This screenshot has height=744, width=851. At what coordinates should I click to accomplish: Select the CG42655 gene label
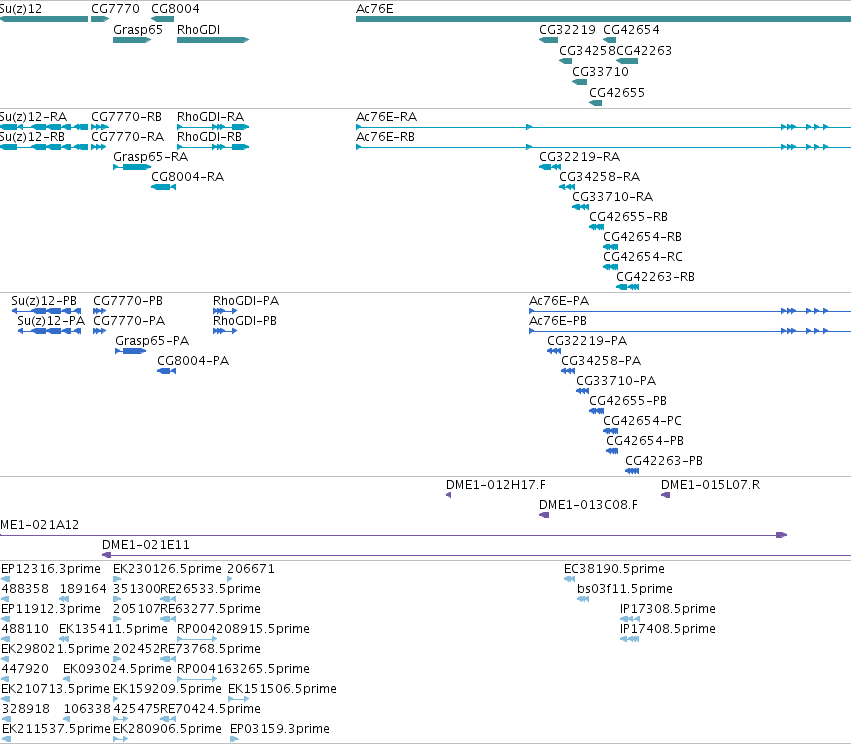coord(617,93)
